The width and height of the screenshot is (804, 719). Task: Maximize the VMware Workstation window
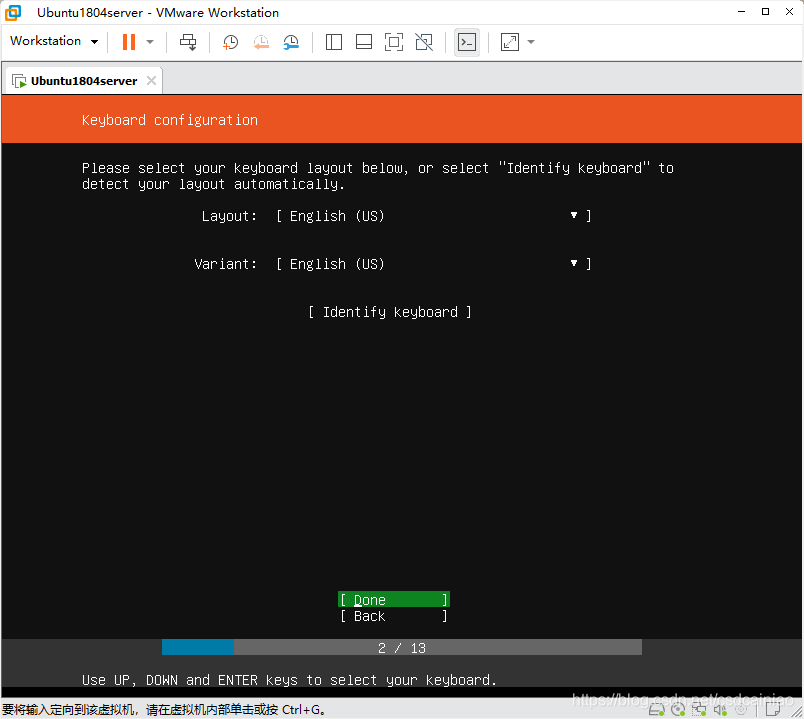click(766, 12)
